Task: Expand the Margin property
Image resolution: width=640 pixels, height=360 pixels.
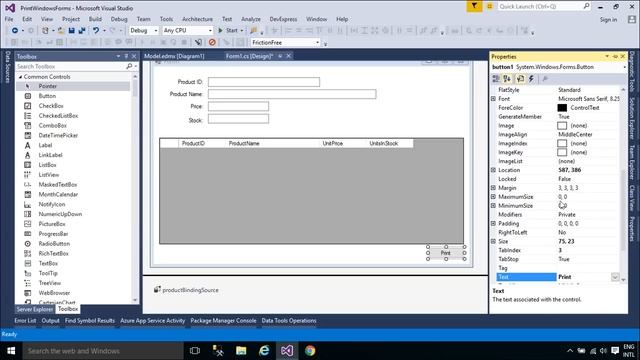Action: 493,188
